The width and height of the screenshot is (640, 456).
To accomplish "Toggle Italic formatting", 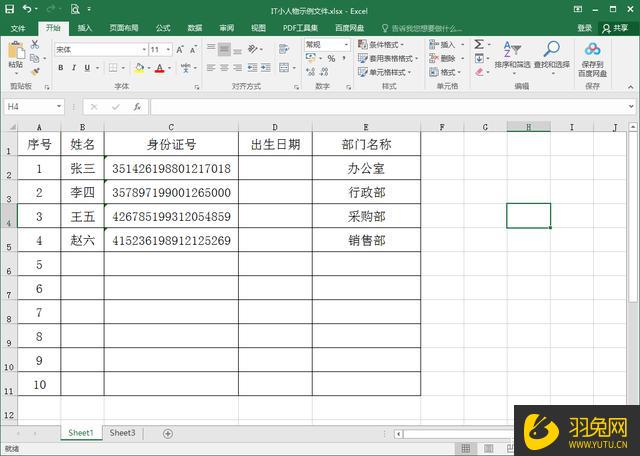I will (x=74, y=68).
